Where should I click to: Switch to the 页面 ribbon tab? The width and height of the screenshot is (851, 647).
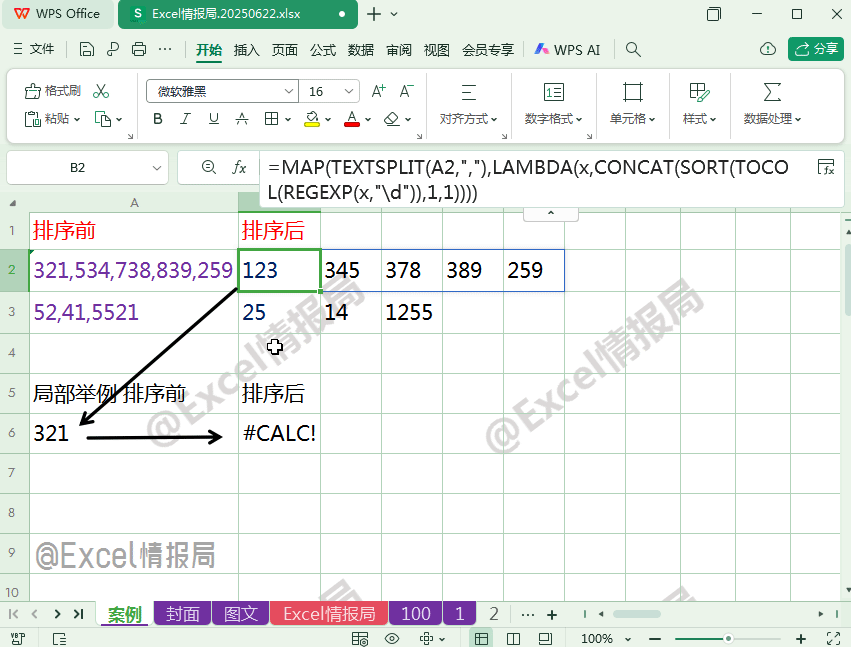pos(284,50)
